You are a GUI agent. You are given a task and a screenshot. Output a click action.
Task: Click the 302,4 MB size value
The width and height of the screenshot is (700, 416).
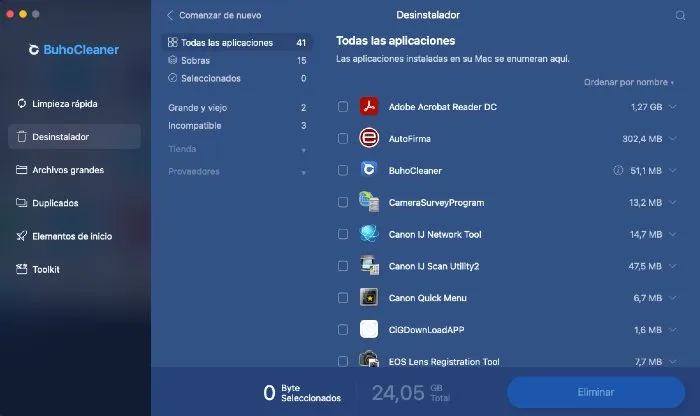pos(642,138)
